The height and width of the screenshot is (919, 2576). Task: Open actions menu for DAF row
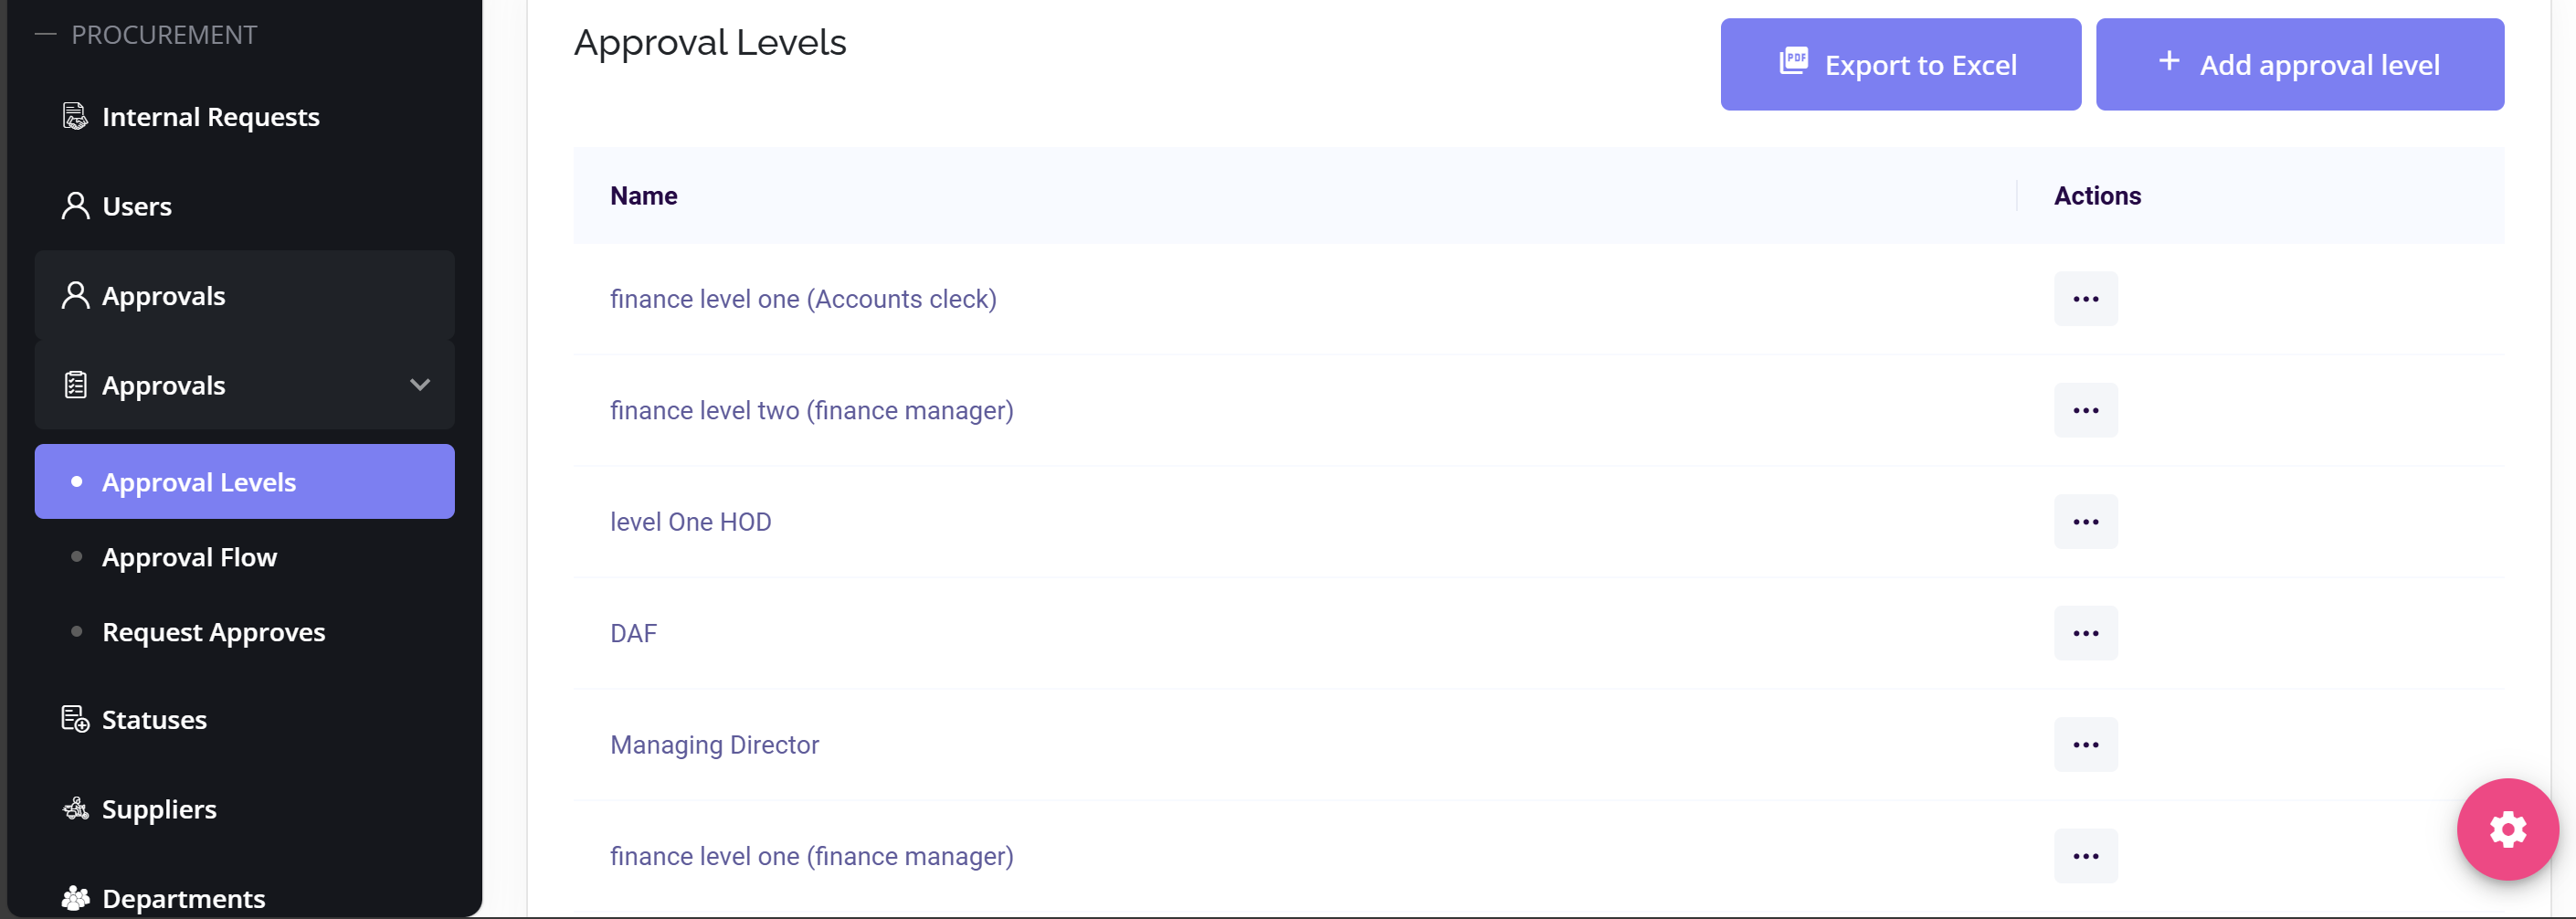click(x=2085, y=633)
